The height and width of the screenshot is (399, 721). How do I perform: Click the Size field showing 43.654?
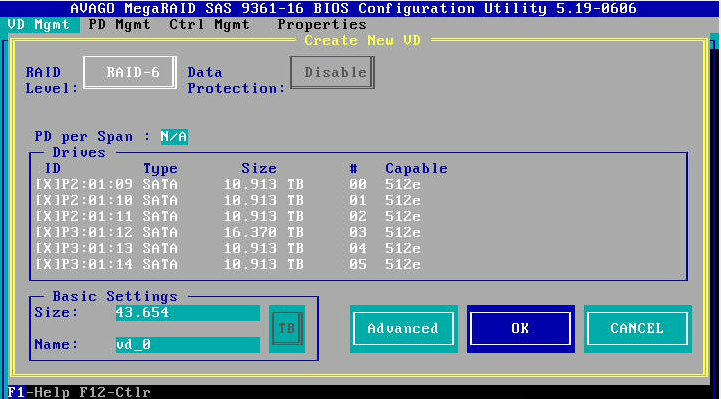click(188, 313)
